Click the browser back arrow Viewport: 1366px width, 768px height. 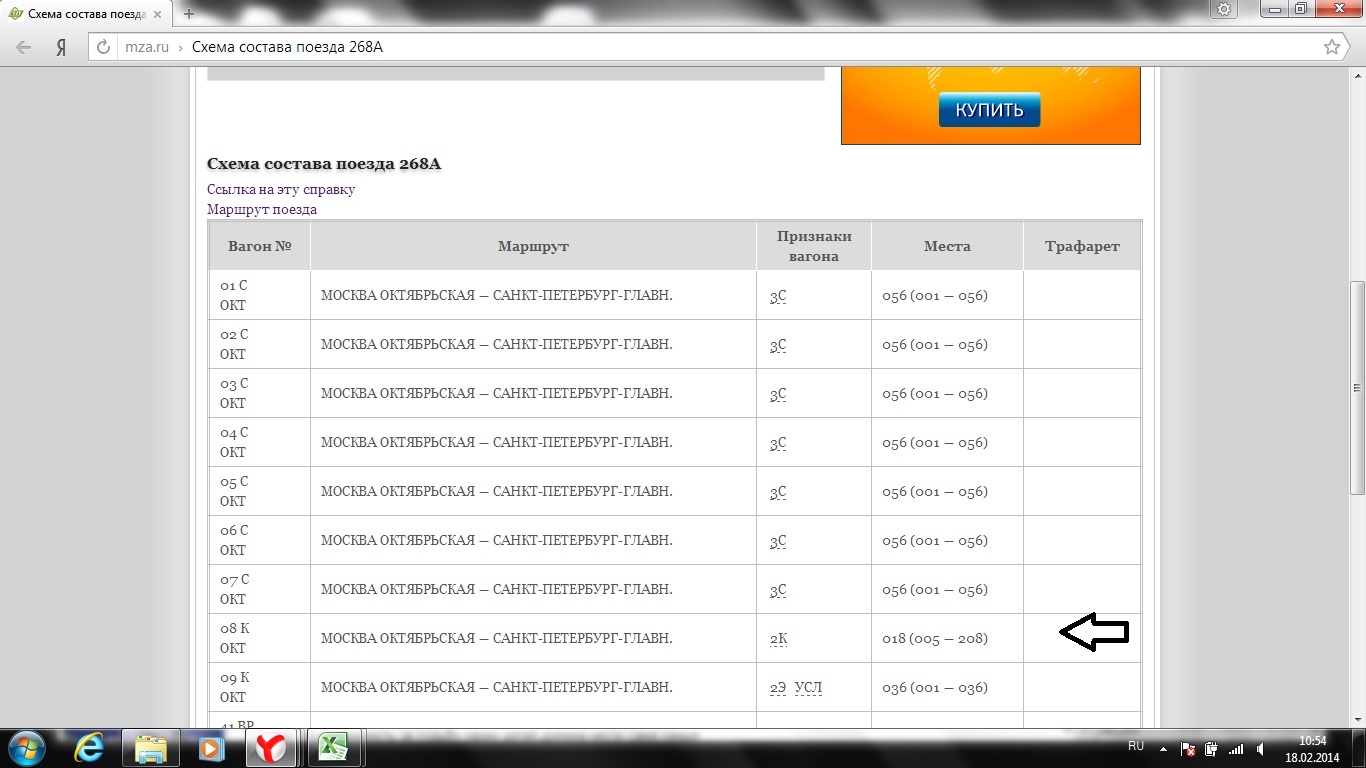pyautogui.click(x=24, y=47)
